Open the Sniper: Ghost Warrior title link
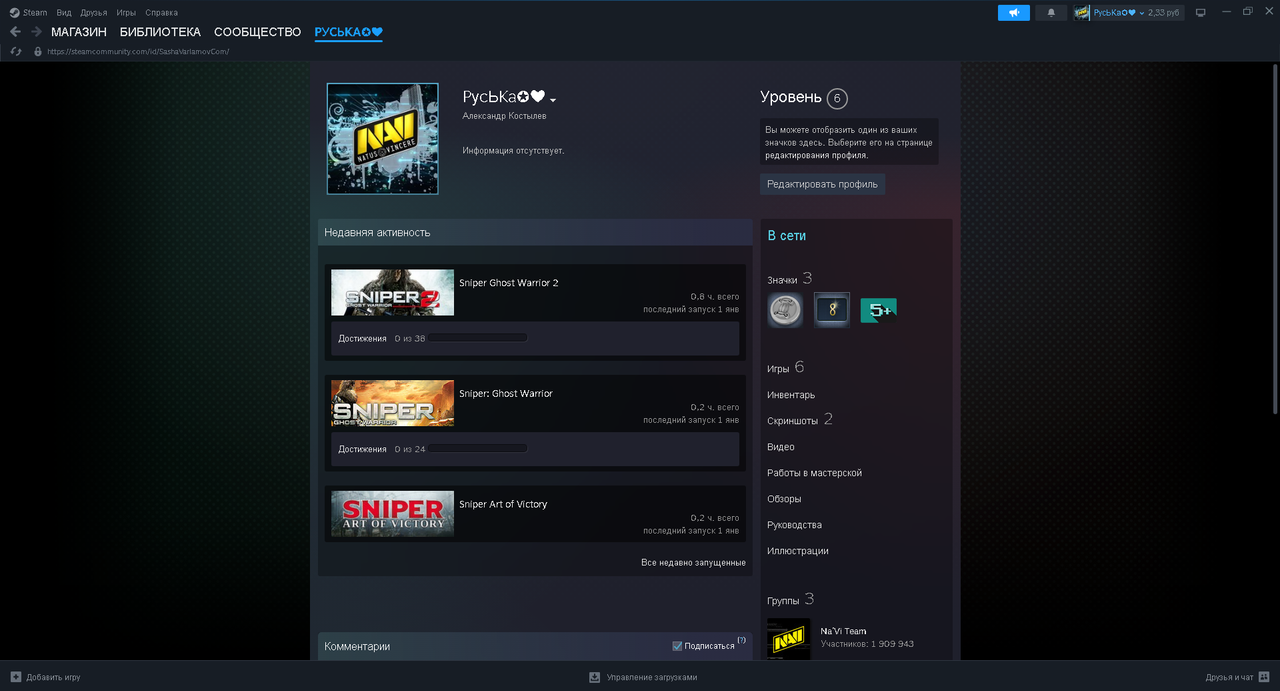 tap(505, 393)
